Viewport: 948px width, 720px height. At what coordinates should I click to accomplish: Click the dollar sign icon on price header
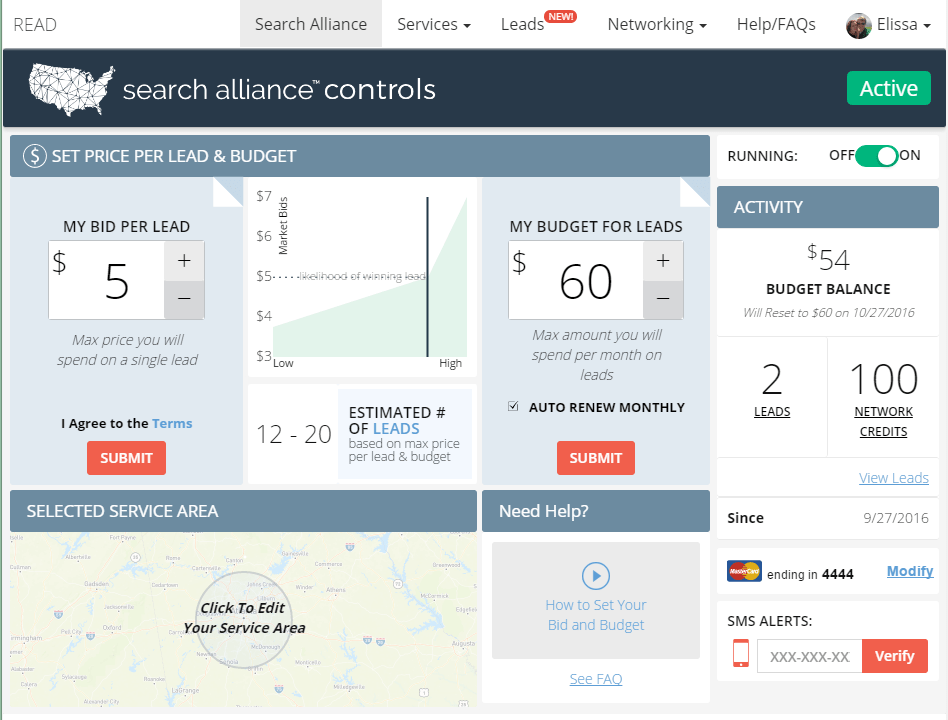click(x=36, y=156)
